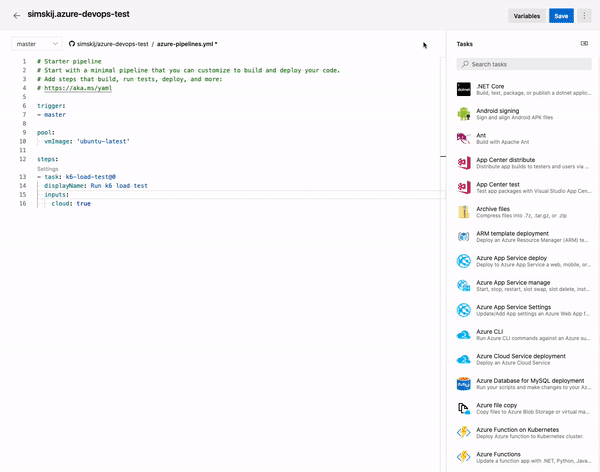The width and height of the screenshot is (600, 472).
Task: Click the k6-load-test@0 task line
Action: tap(77, 177)
